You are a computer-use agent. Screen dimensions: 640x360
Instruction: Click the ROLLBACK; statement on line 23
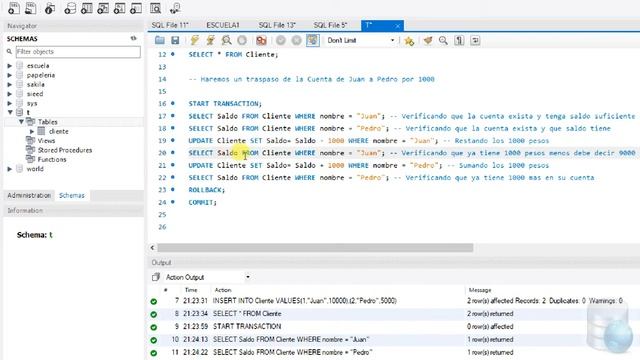click(207, 190)
